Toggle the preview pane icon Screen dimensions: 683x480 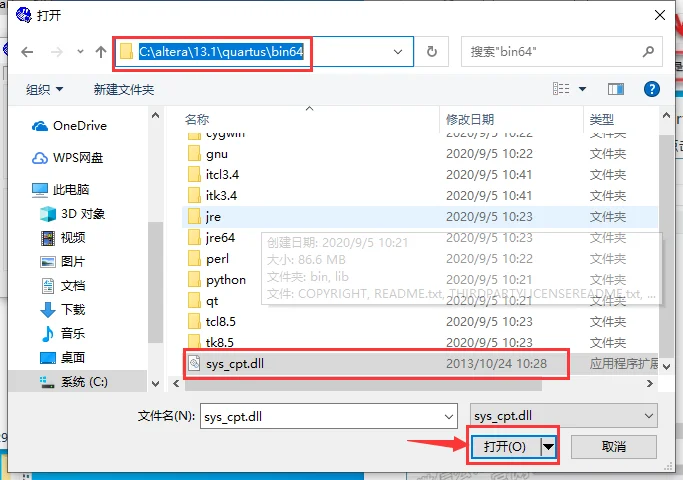(x=615, y=89)
